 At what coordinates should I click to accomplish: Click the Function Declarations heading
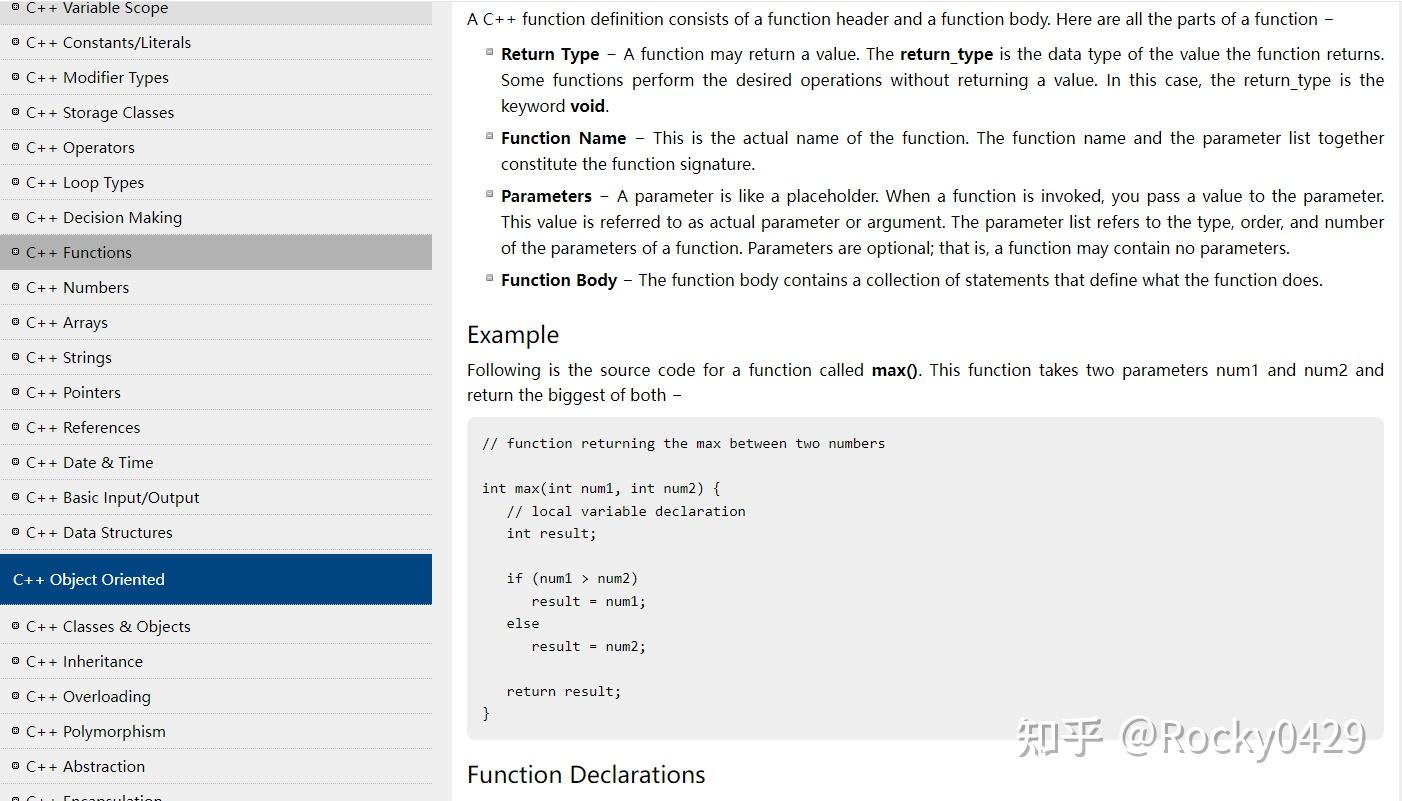click(586, 774)
